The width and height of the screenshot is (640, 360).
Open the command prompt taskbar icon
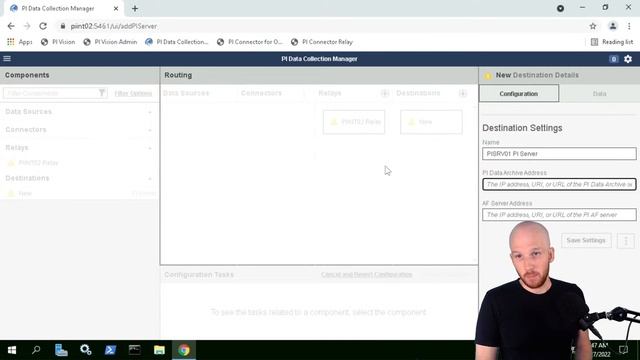(135, 350)
